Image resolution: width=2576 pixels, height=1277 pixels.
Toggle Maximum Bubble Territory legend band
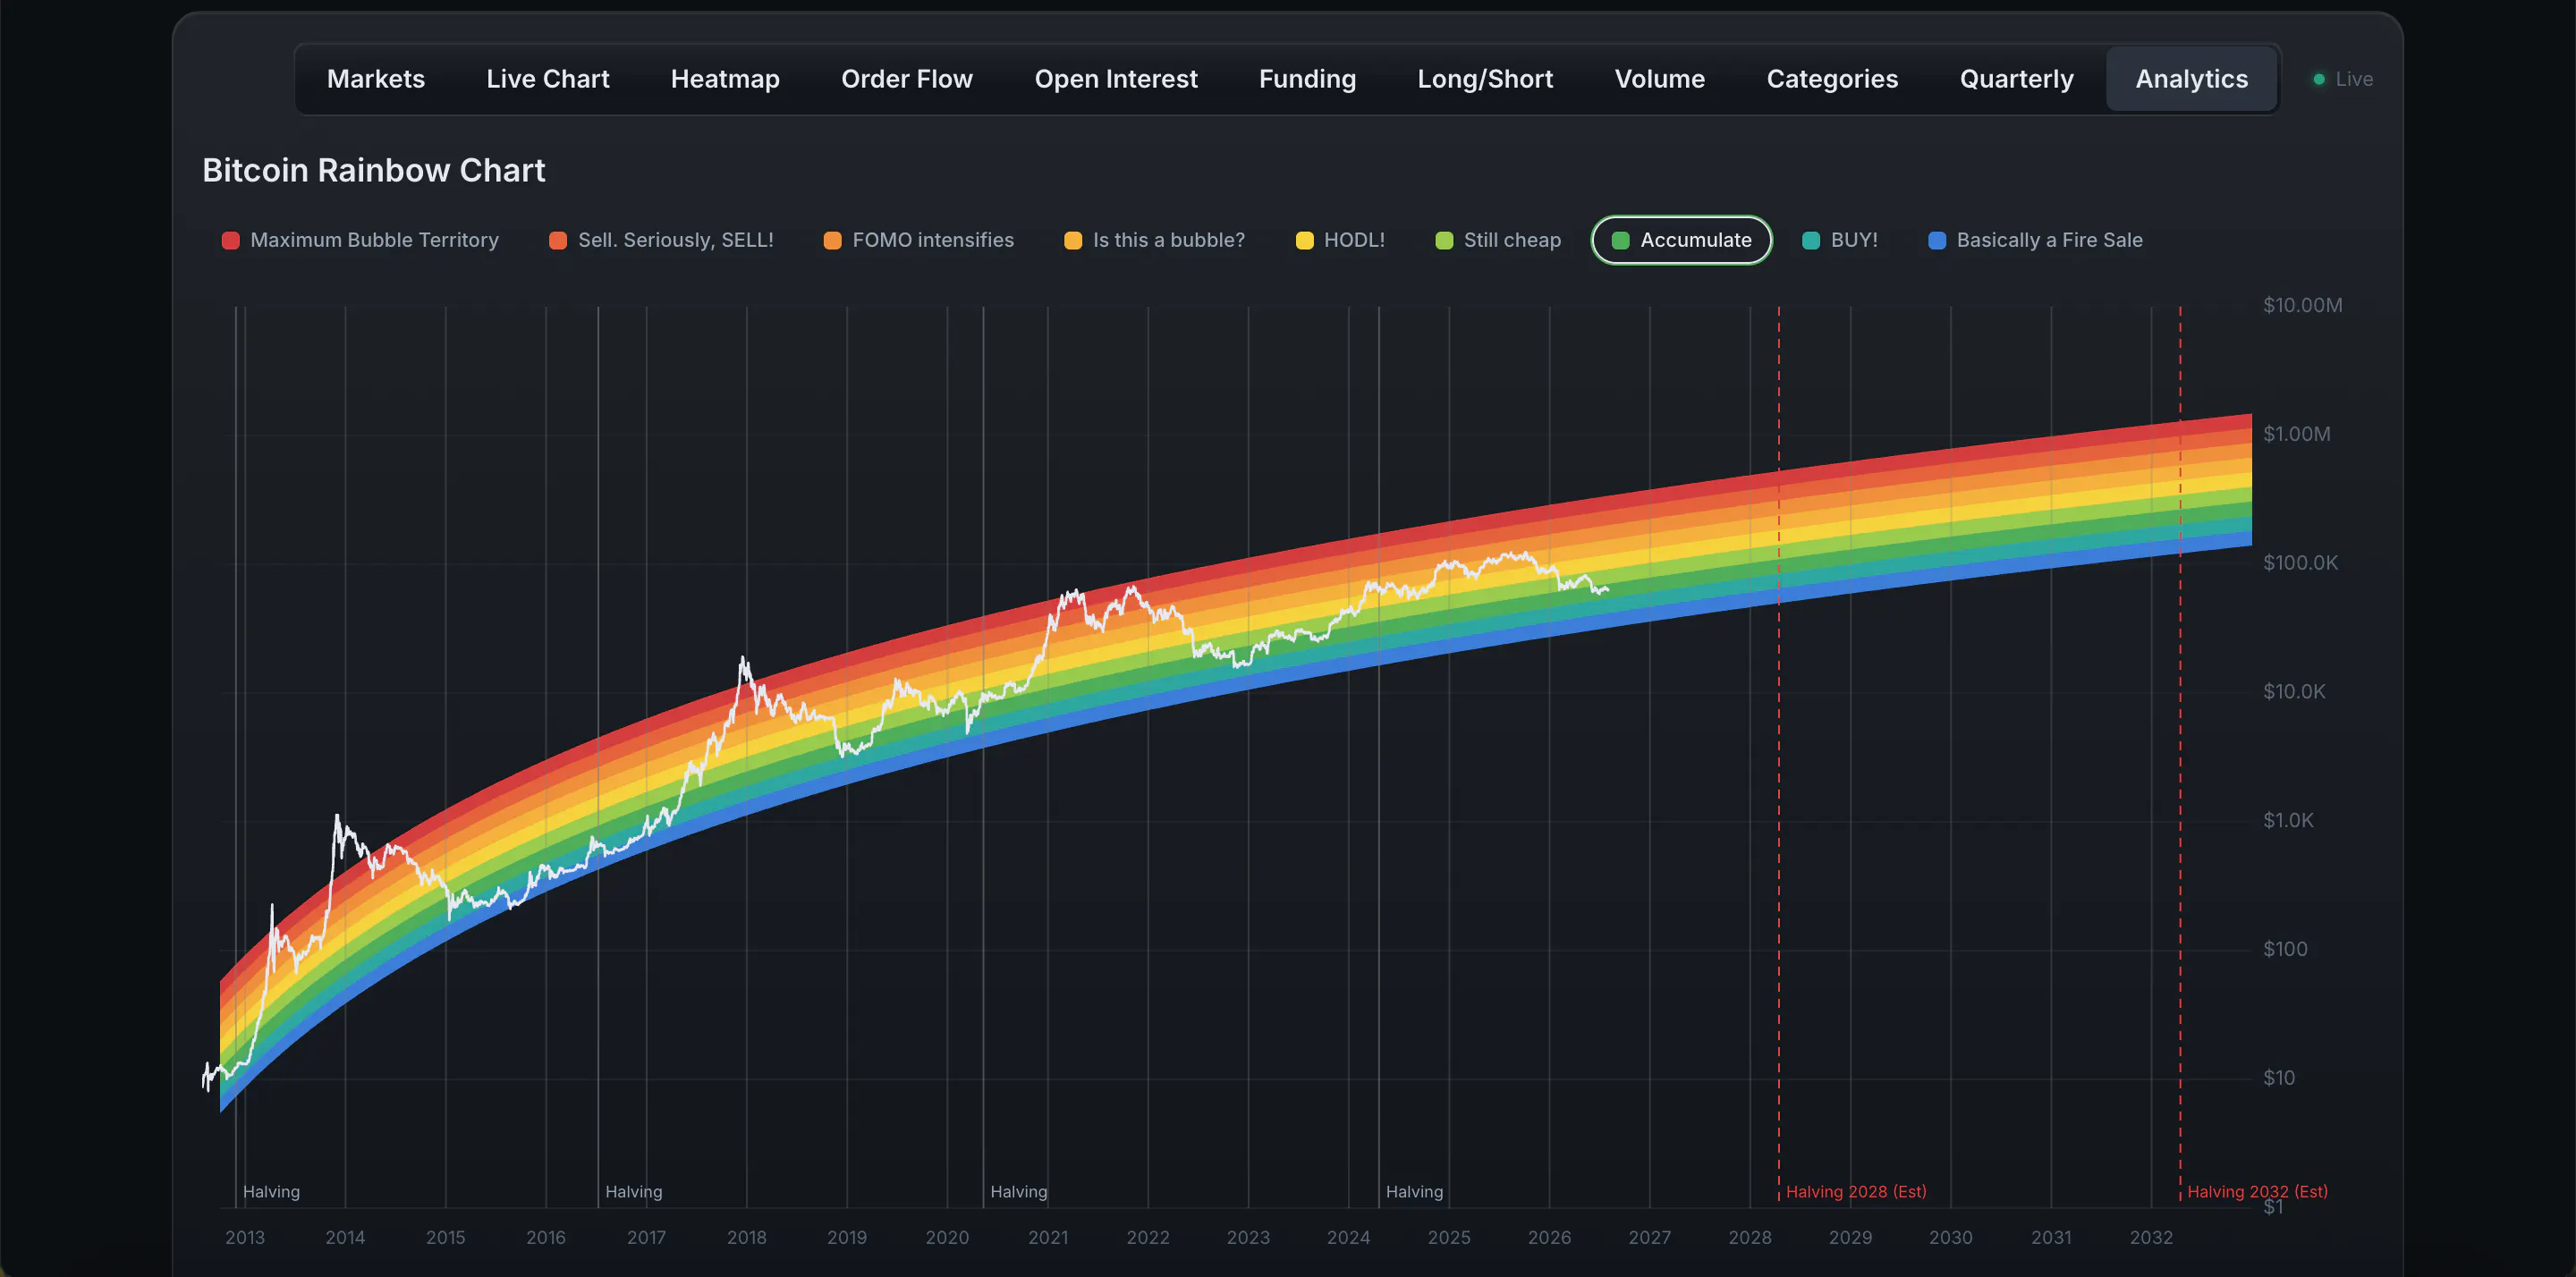[x=360, y=240]
